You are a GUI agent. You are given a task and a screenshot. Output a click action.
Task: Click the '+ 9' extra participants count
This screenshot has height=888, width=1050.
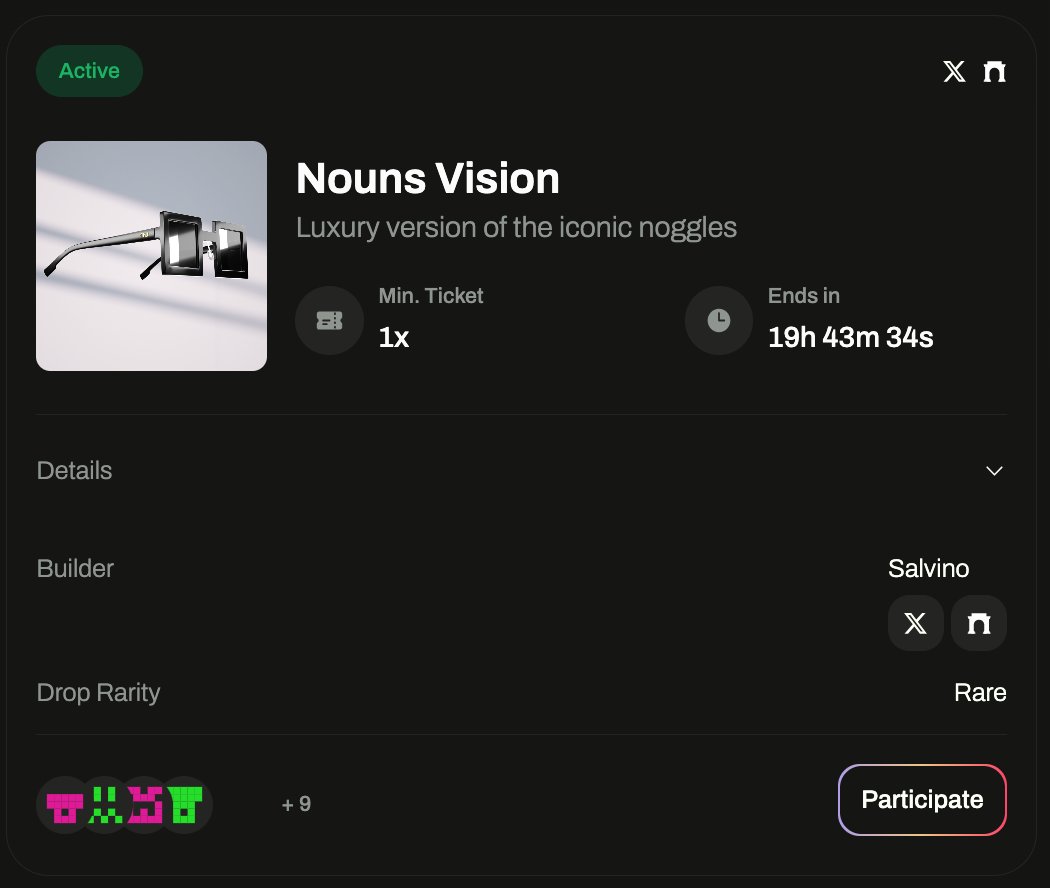(296, 804)
